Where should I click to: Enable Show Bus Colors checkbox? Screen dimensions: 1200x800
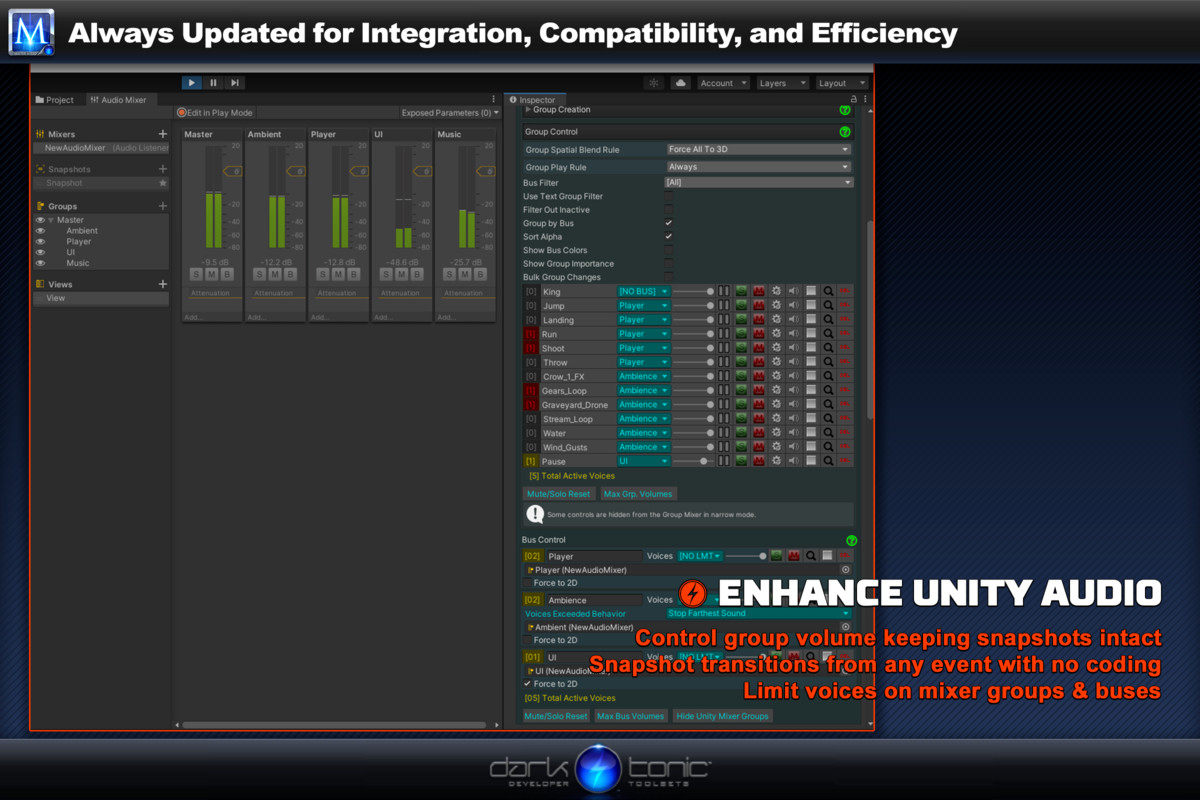point(668,250)
